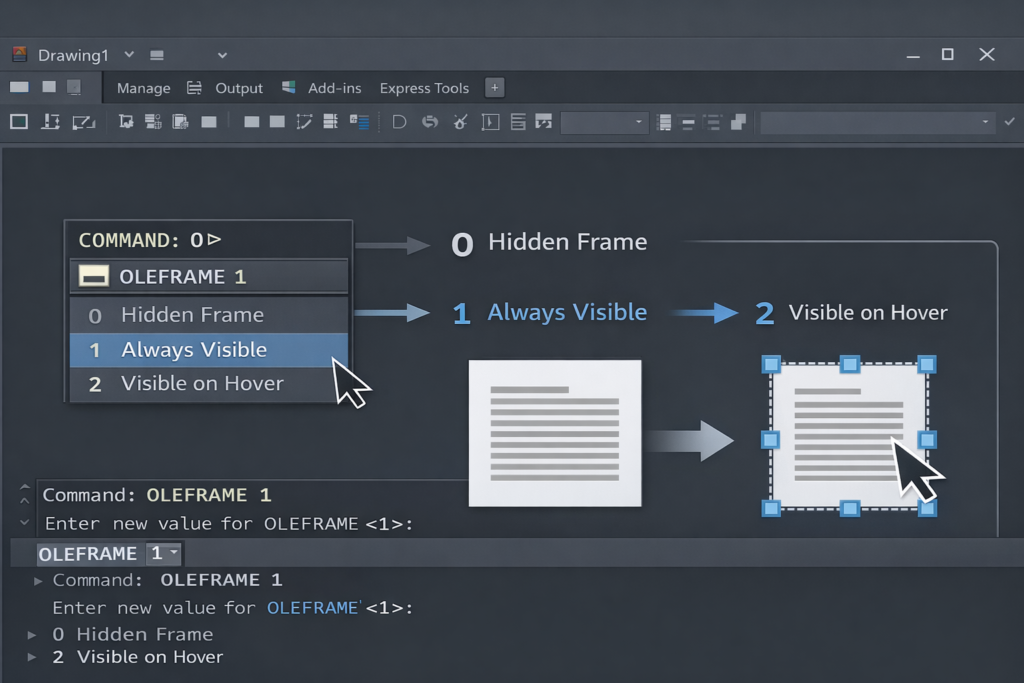Viewport: 1024px width, 683px height.
Task: Open the Manage ribbon tab
Action: 143,88
